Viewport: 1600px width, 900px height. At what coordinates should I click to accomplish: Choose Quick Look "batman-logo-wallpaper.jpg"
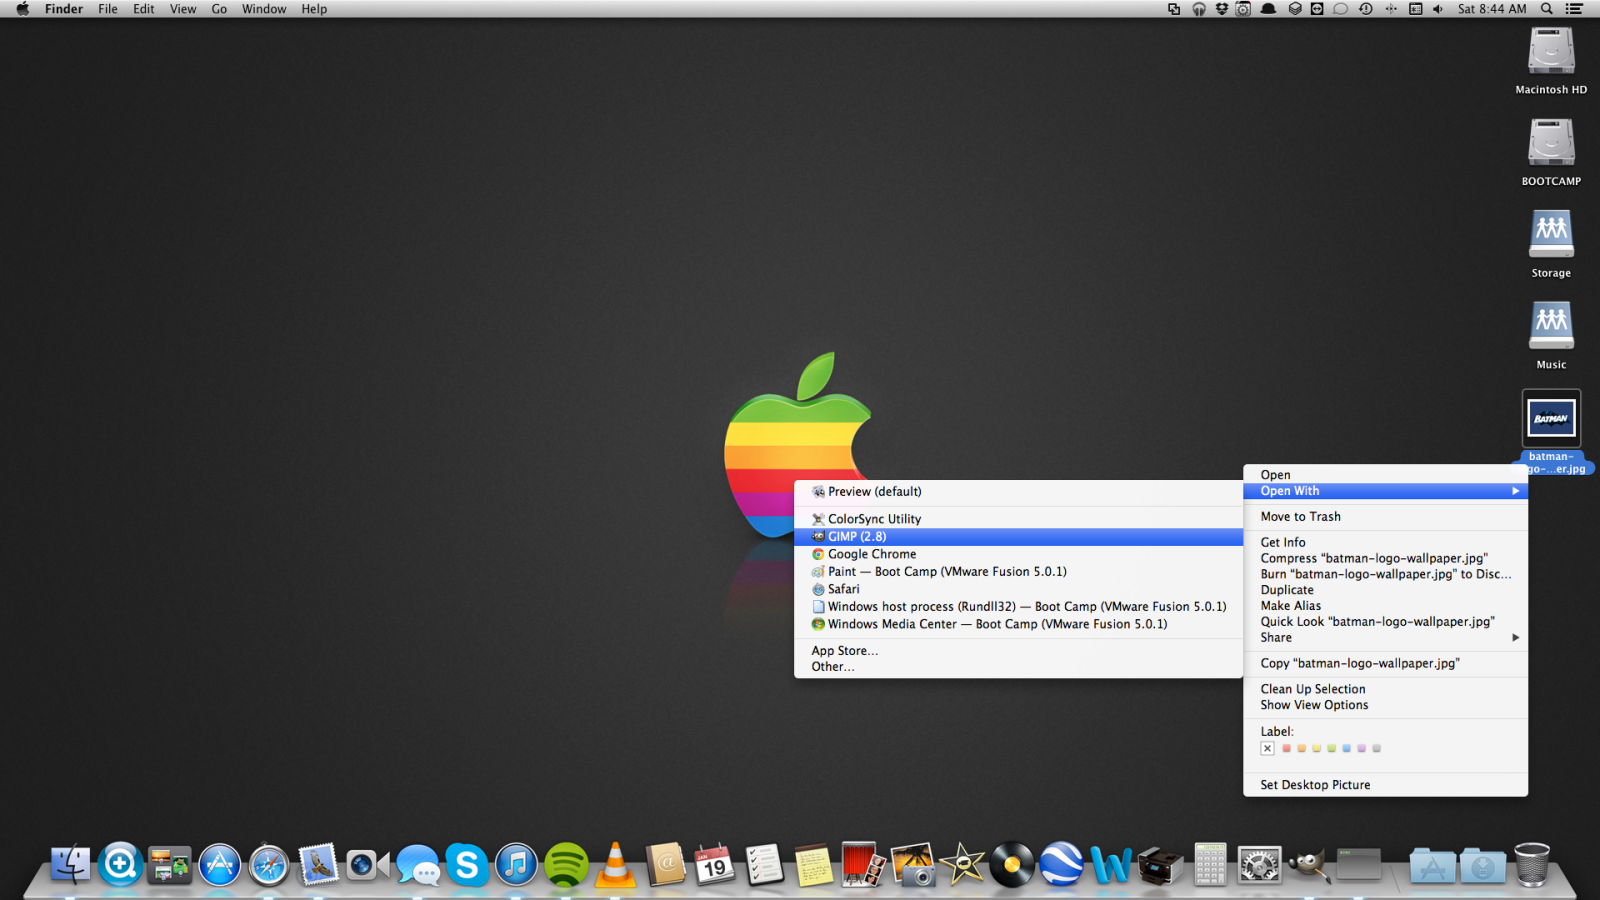pos(1385,622)
